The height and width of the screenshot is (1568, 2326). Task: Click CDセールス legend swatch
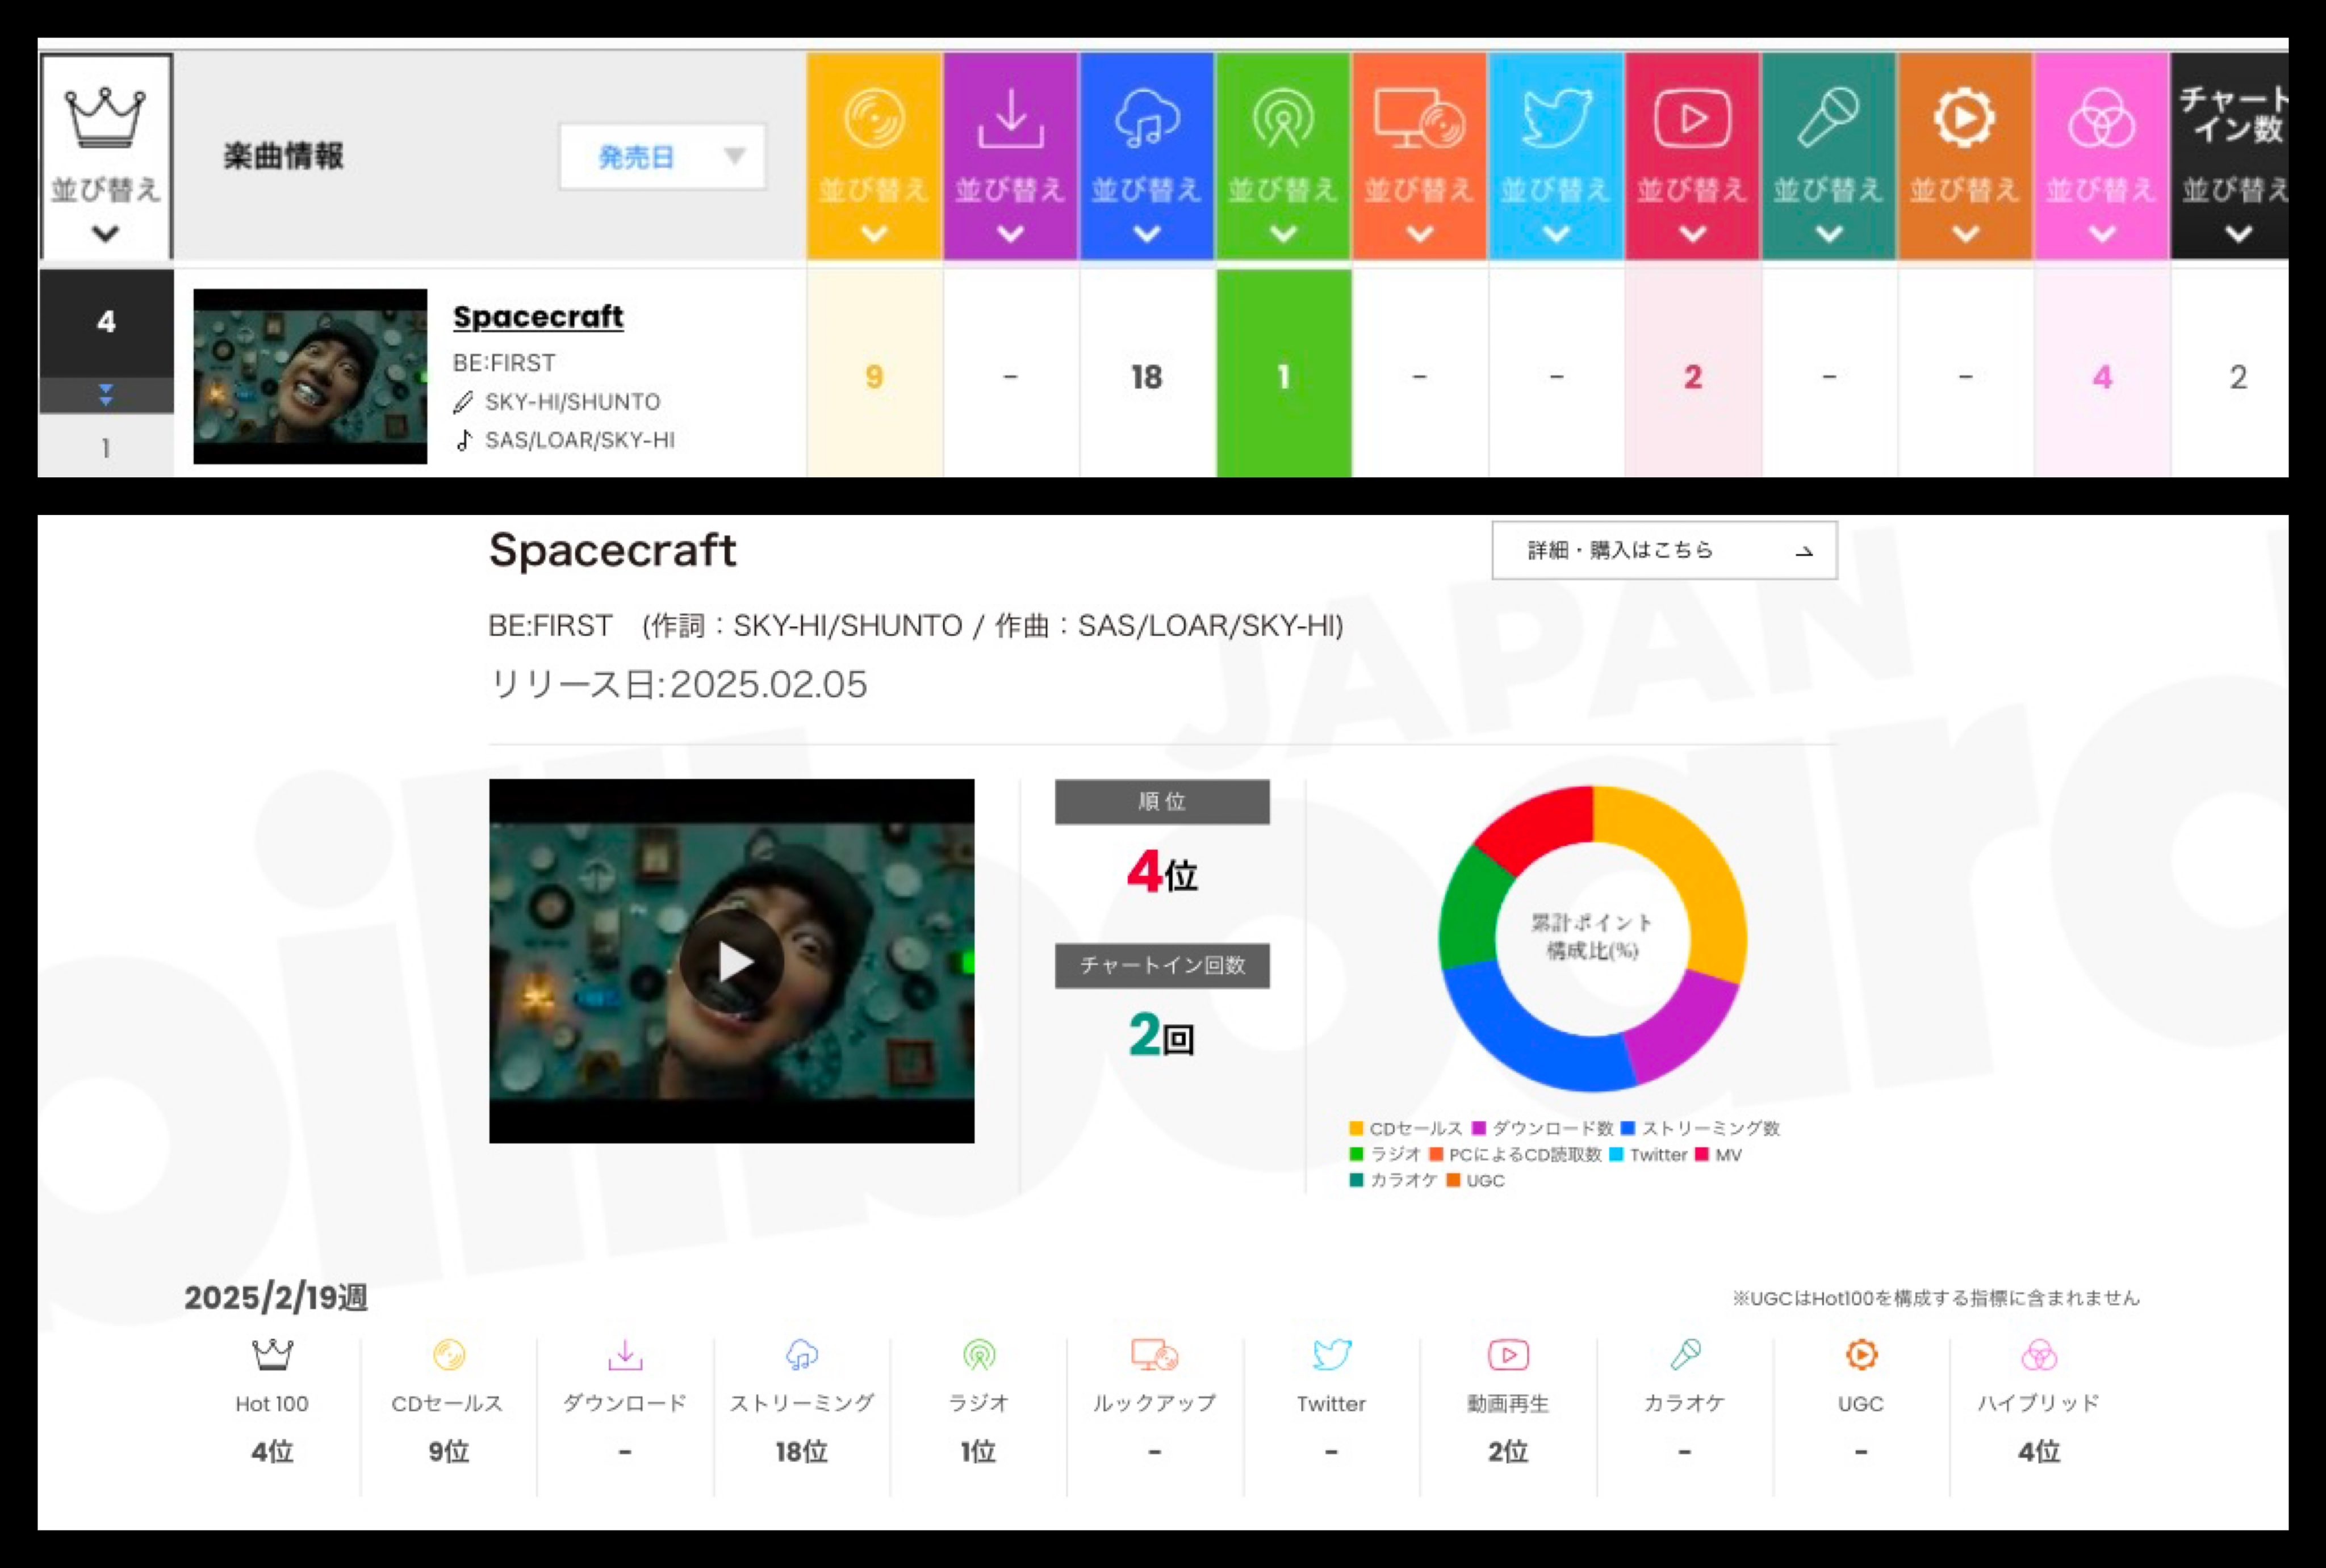[x=1356, y=1128]
